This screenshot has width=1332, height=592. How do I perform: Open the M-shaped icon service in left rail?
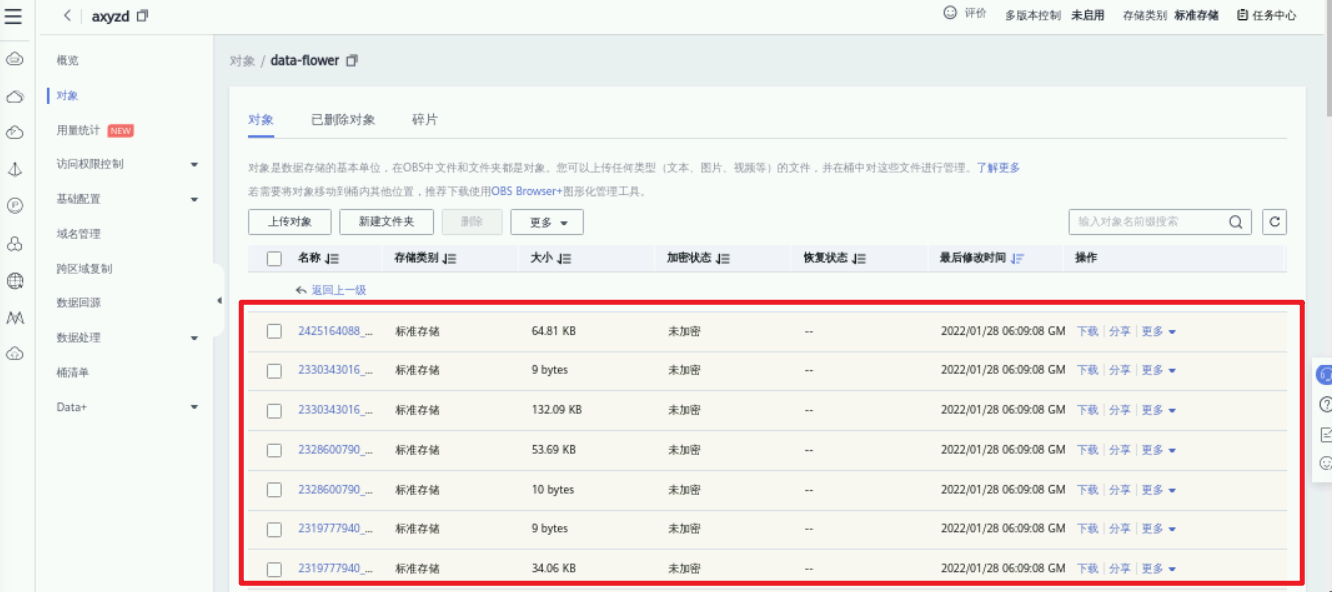pos(15,318)
